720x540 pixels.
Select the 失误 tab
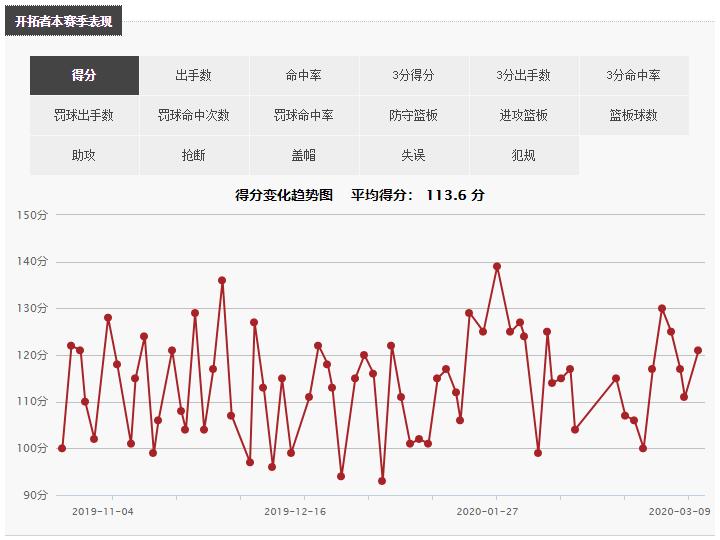point(413,155)
